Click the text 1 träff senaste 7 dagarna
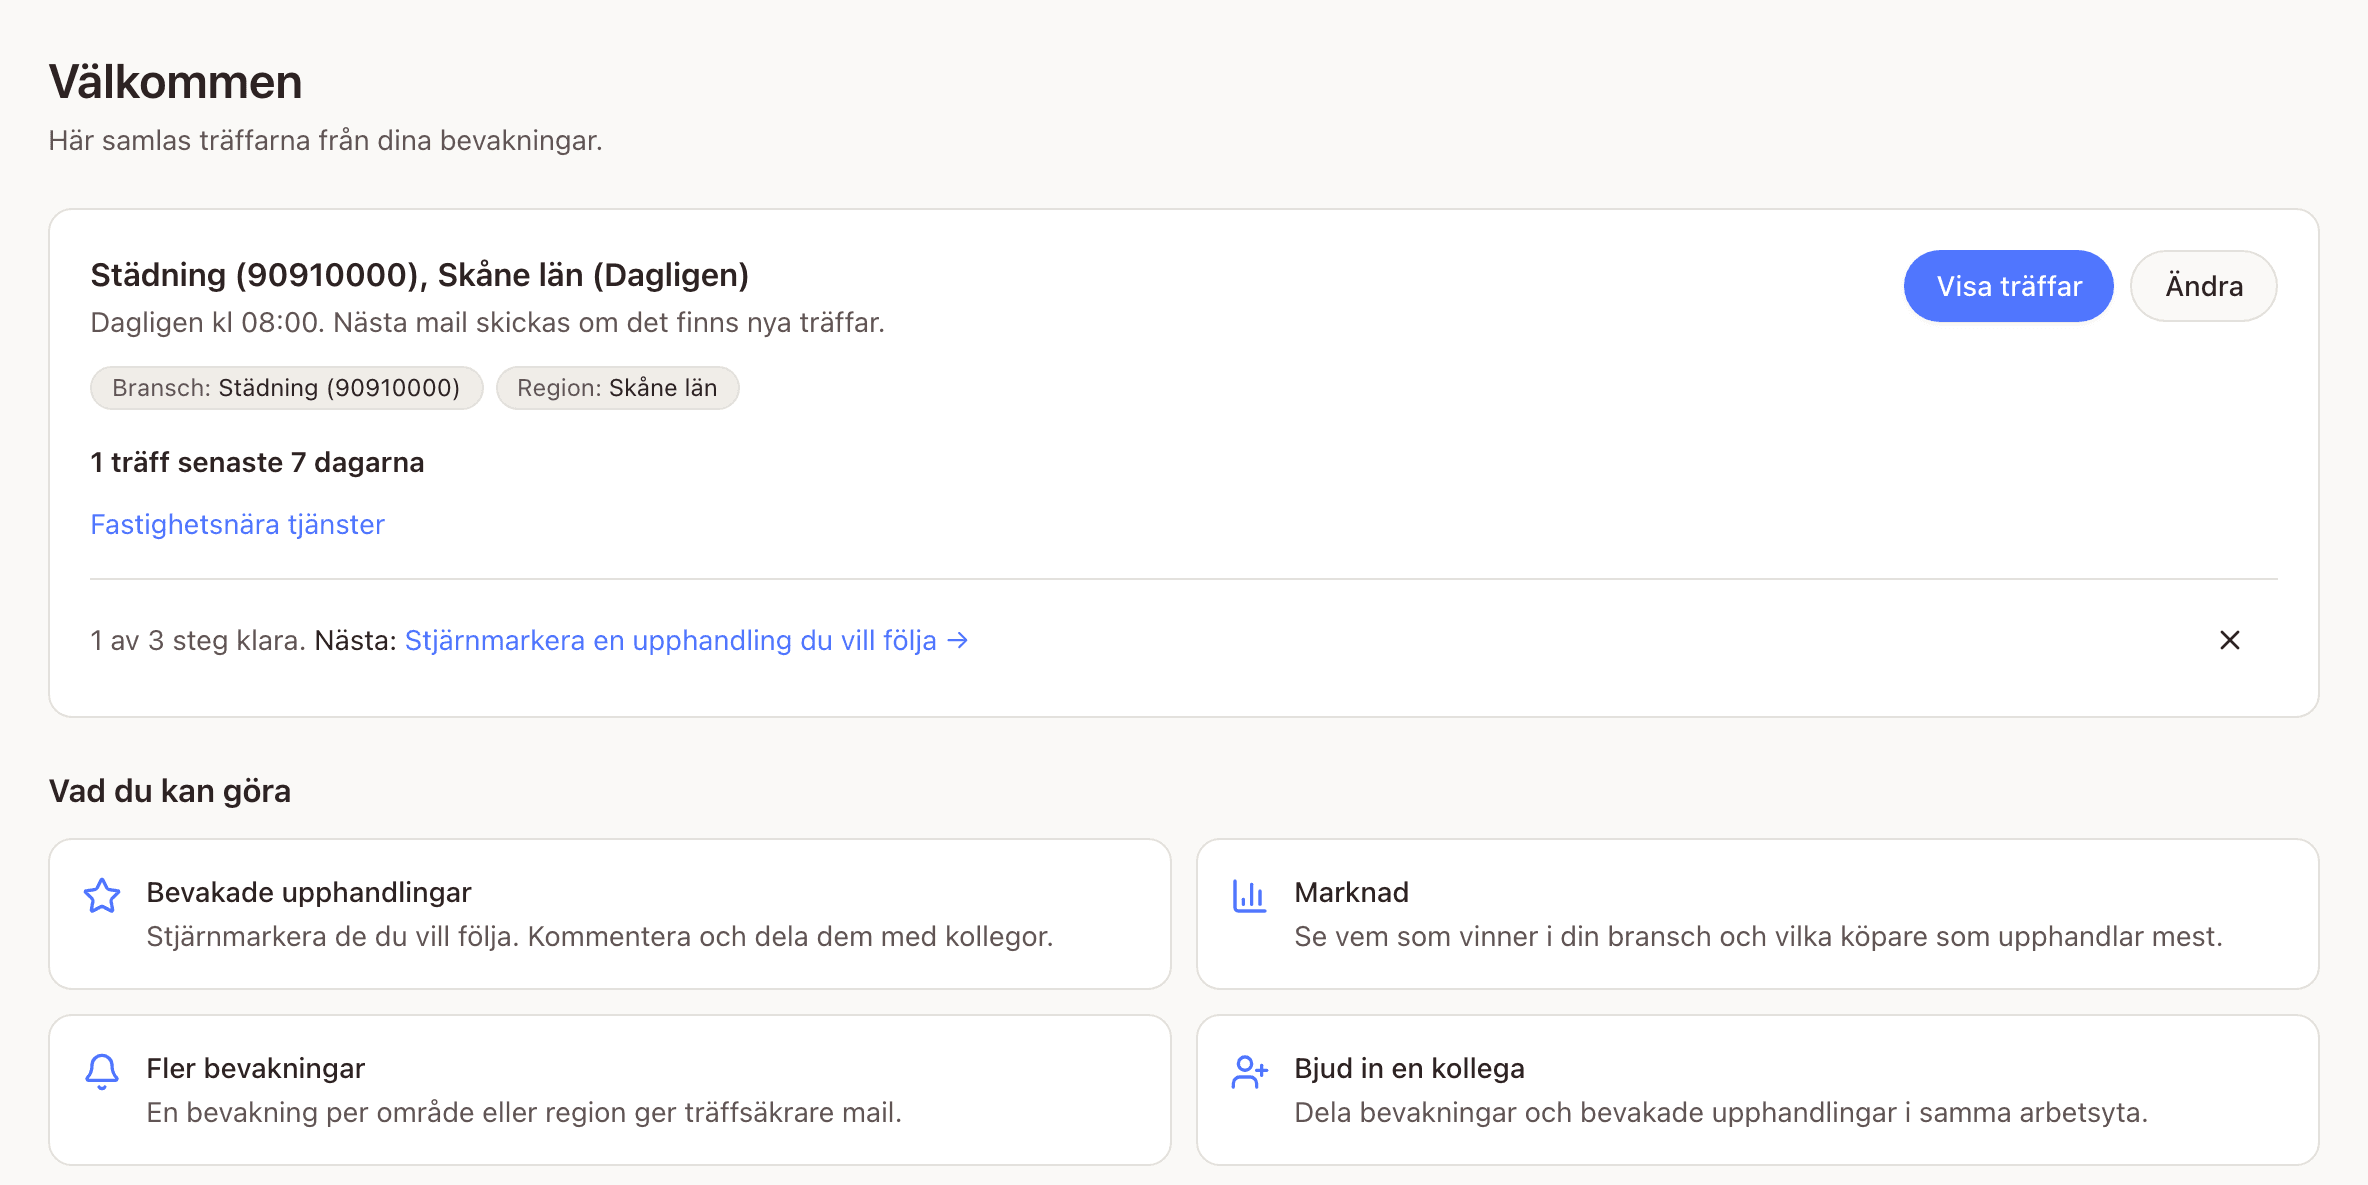This screenshot has height=1185, width=2368. tap(258, 462)
